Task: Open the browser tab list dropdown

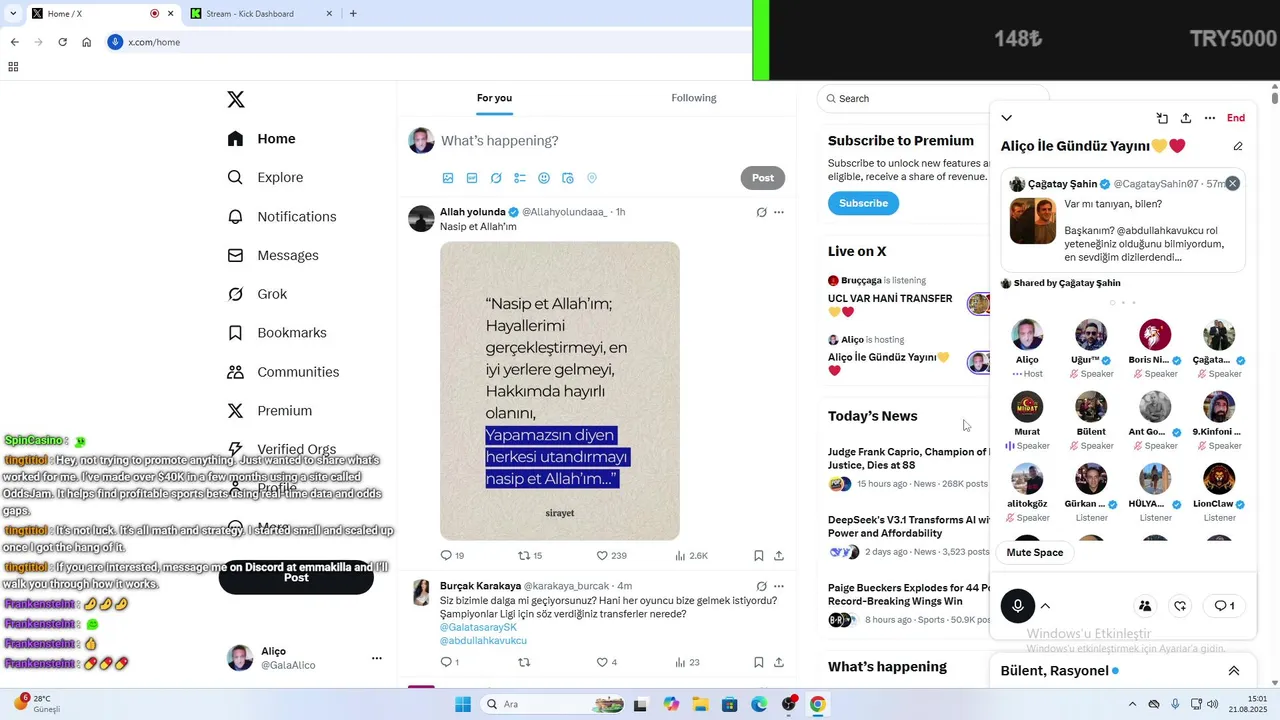Action: [x=12, y=14]
